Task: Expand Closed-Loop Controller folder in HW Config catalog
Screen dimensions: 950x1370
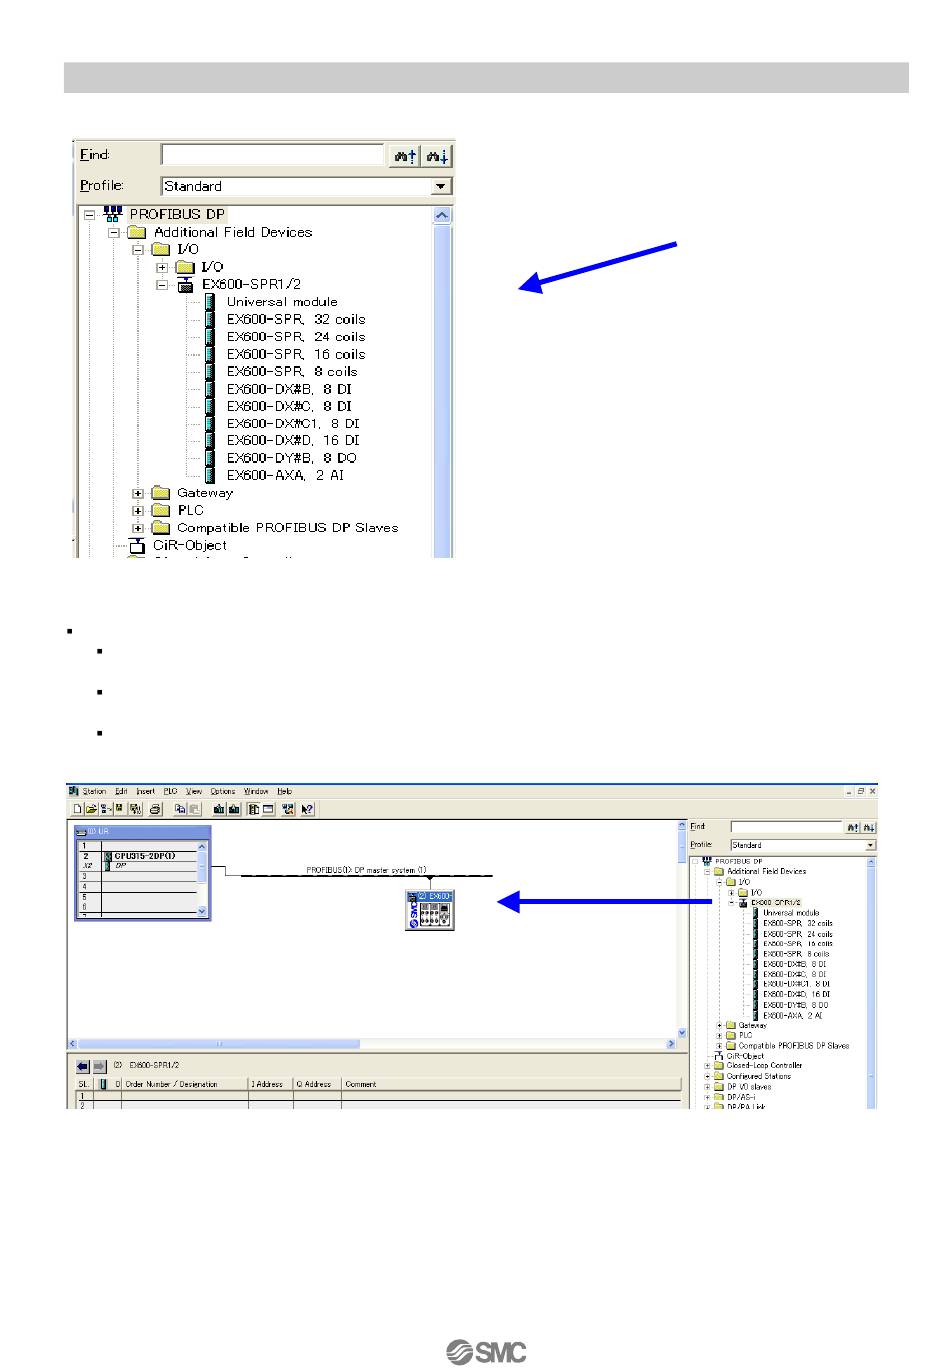Action: click(x=707, y=1066)
